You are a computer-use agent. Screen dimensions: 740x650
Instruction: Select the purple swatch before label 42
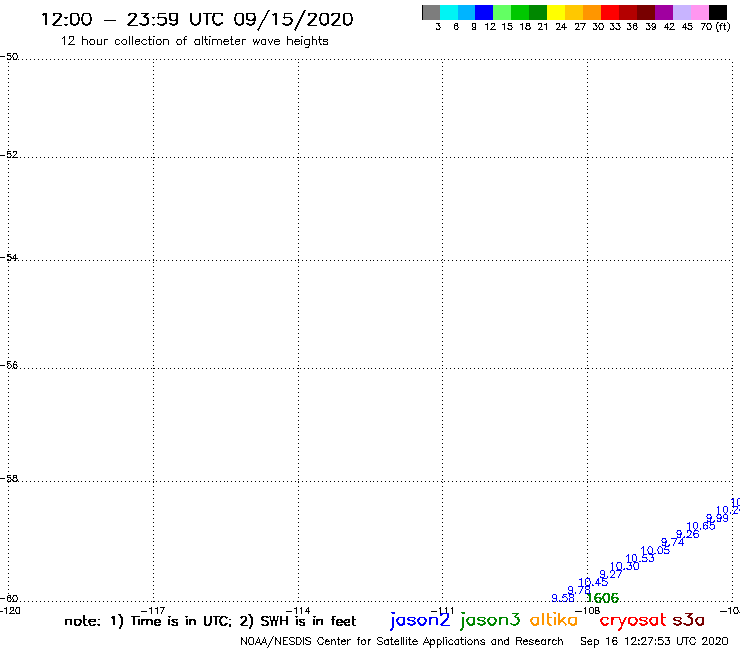[664, 12]
